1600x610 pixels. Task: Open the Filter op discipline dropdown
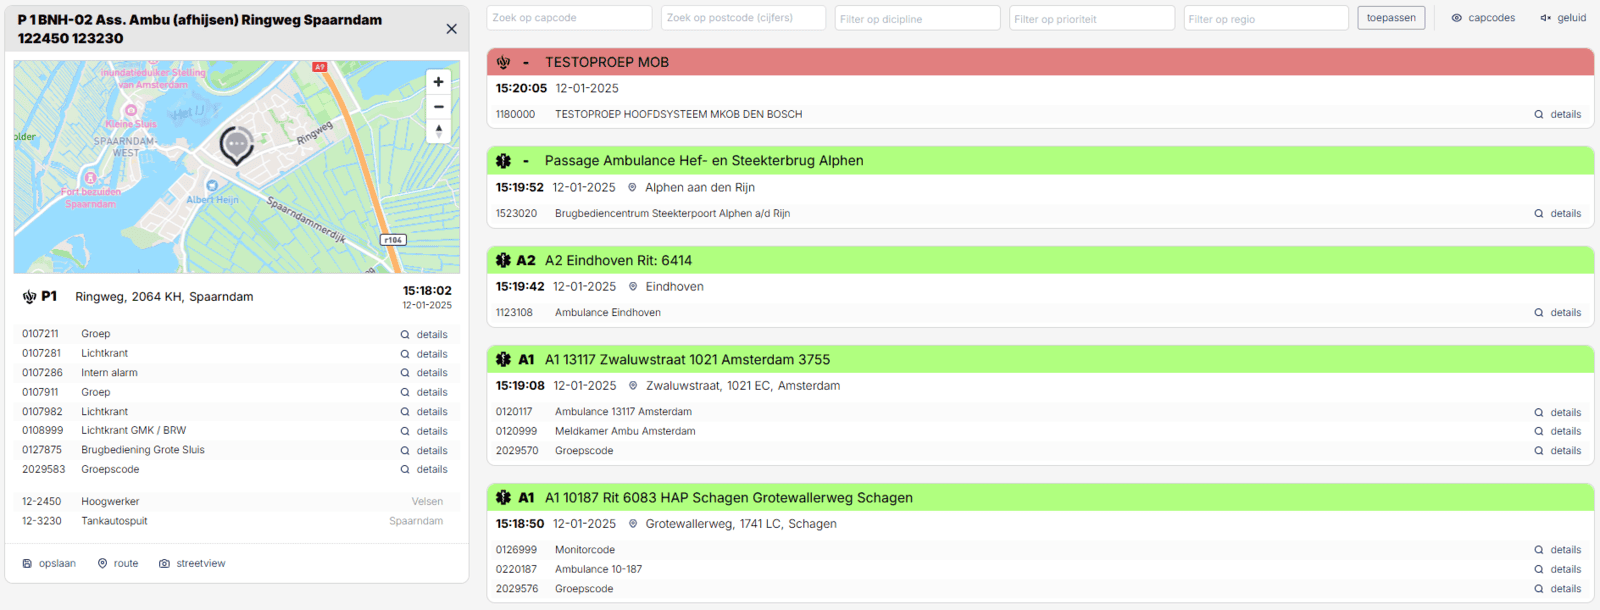(917, 18)
